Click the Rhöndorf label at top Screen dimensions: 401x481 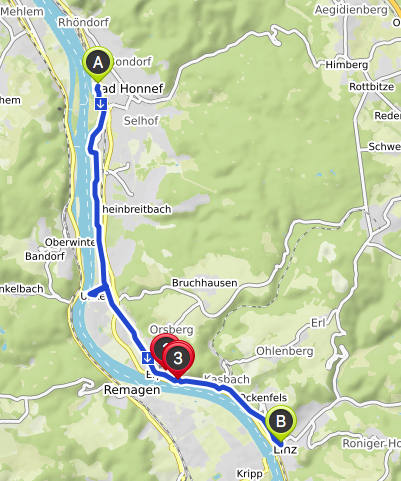[x=83, y=22]
